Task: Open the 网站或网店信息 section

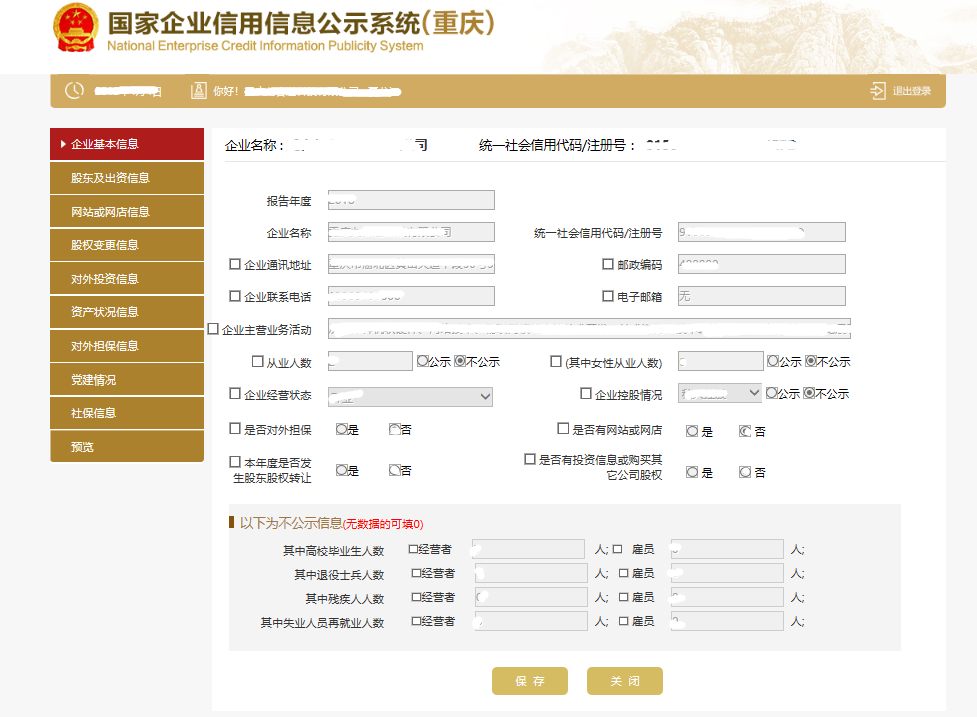Action: tap(127, 211)
